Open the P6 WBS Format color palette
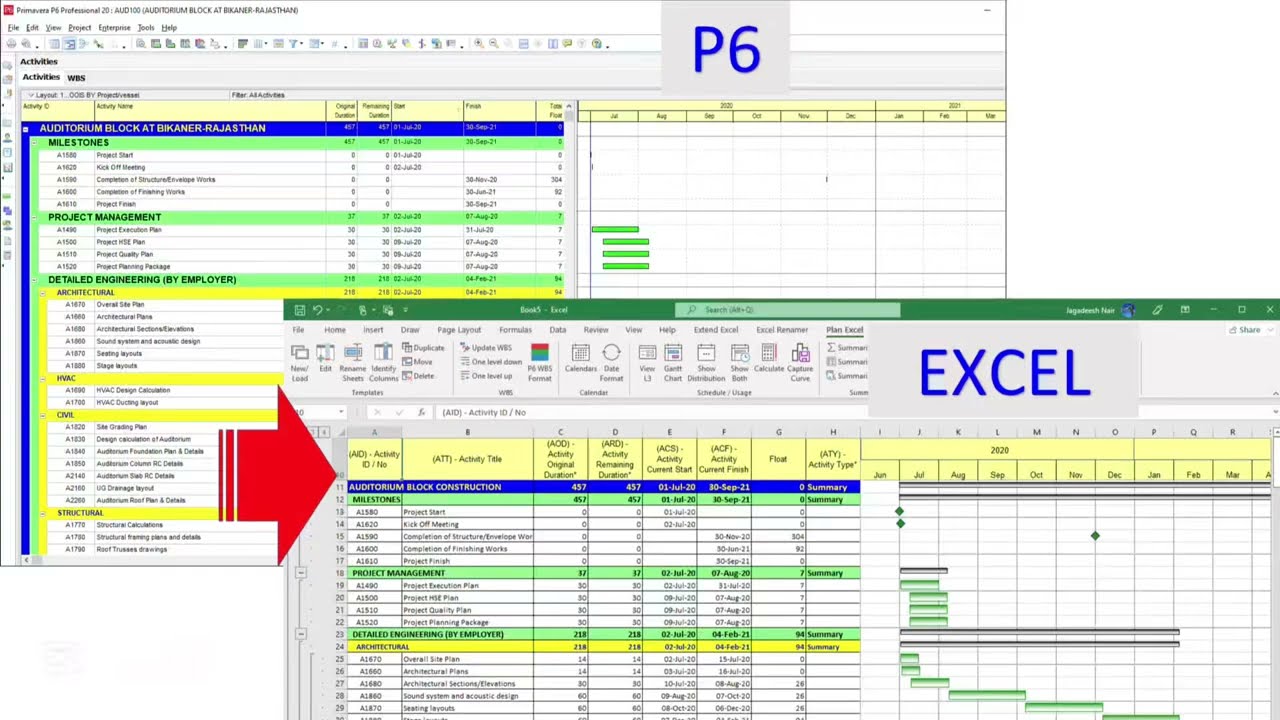Viewport: 1280px width, 720px height. point(539,362)
